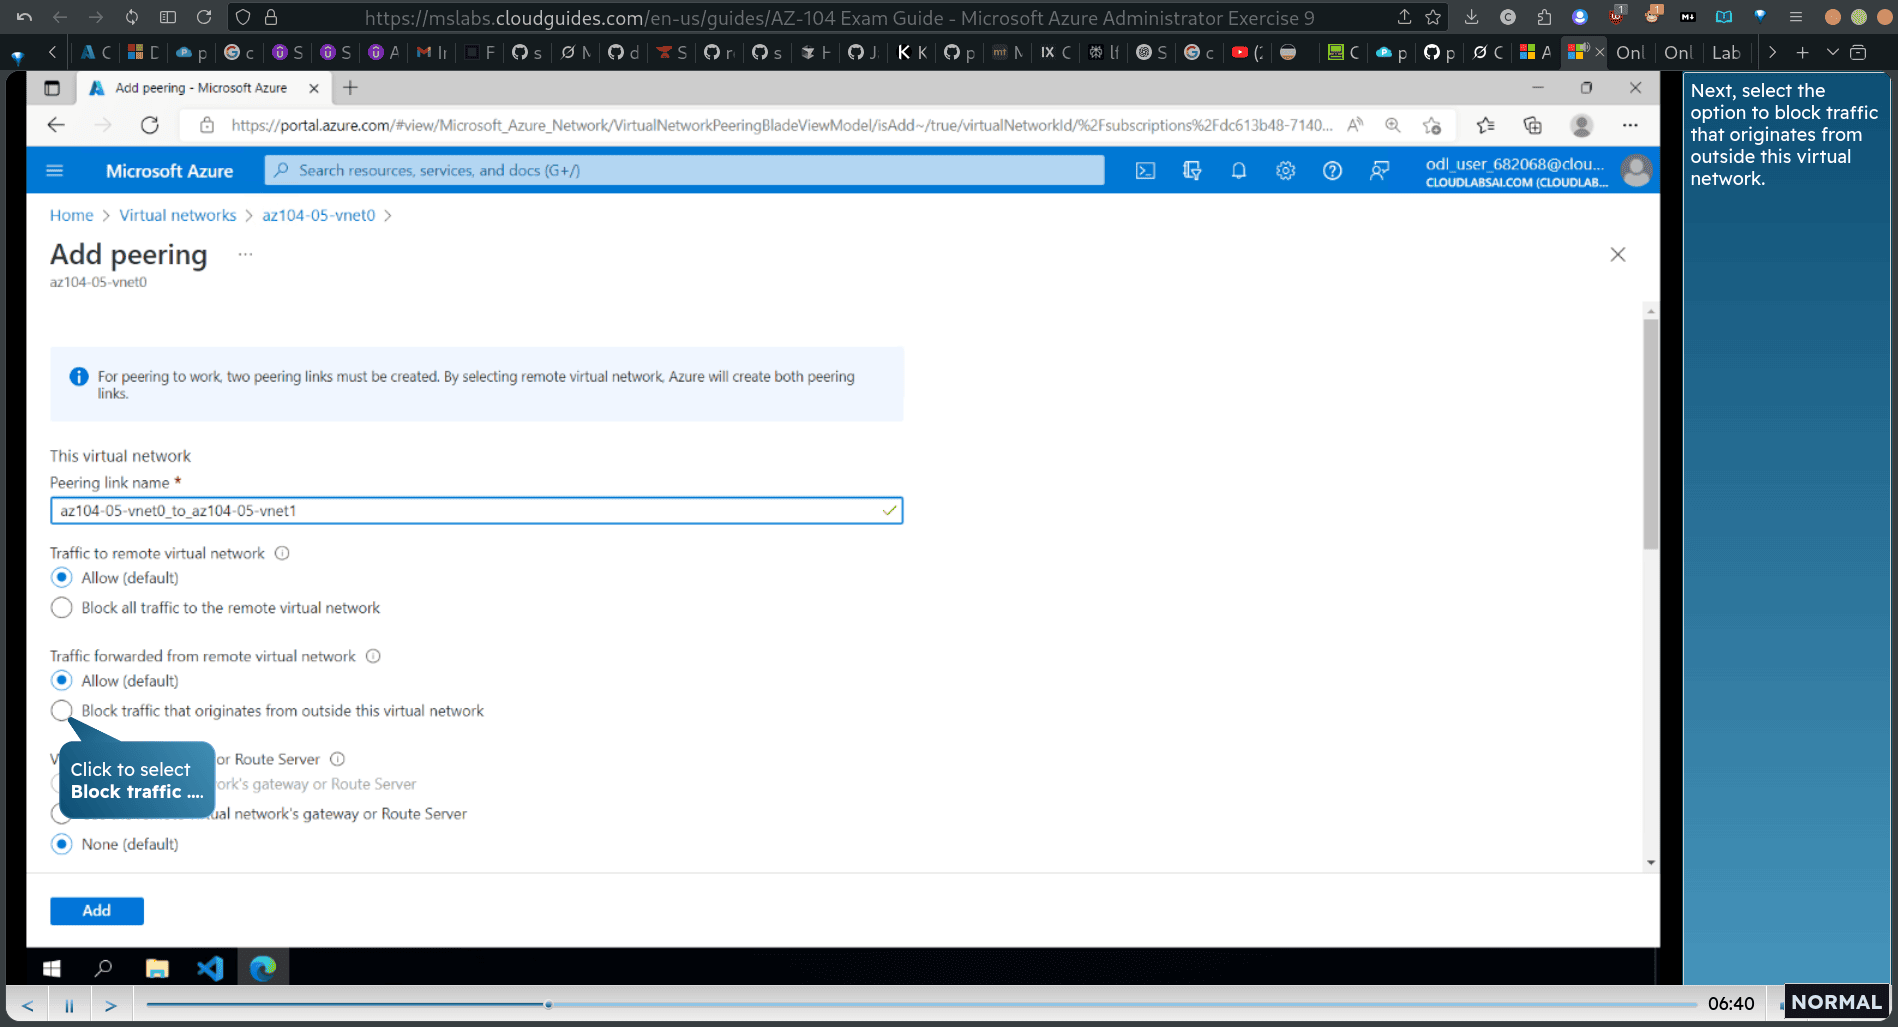Refresh the inner Edge browser page

point(150,125)
